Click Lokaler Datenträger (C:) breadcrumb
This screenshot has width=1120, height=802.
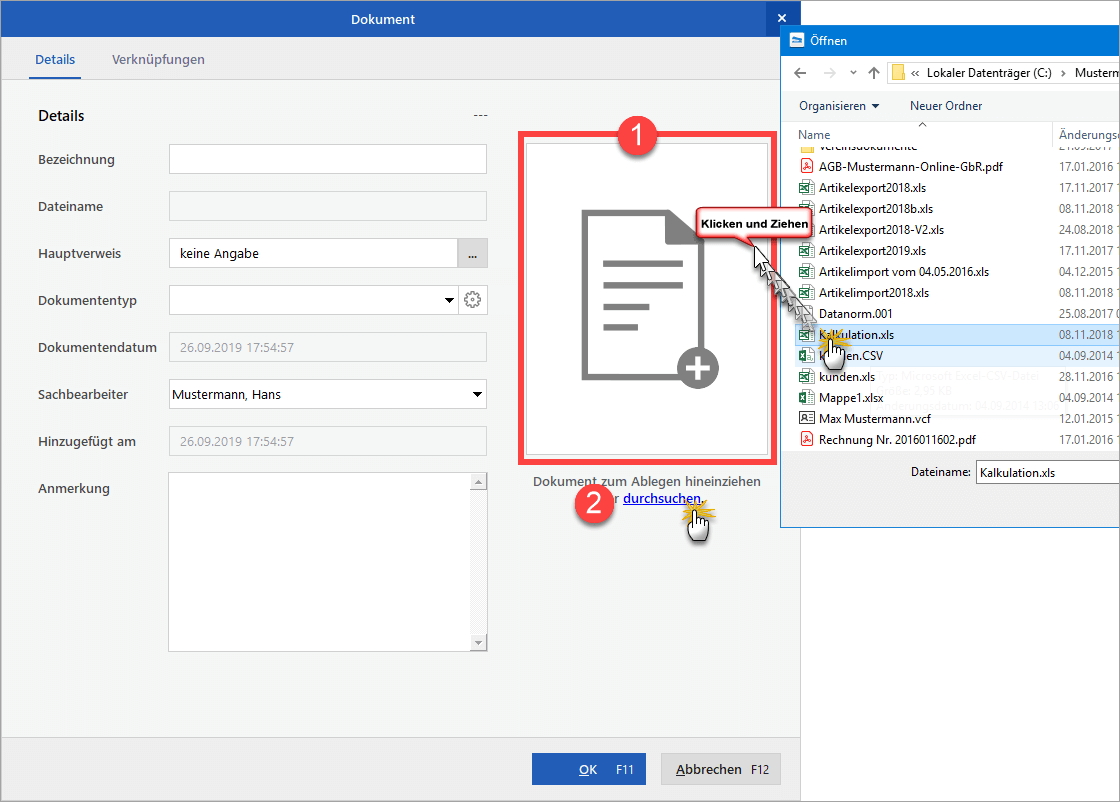(989, 73)
